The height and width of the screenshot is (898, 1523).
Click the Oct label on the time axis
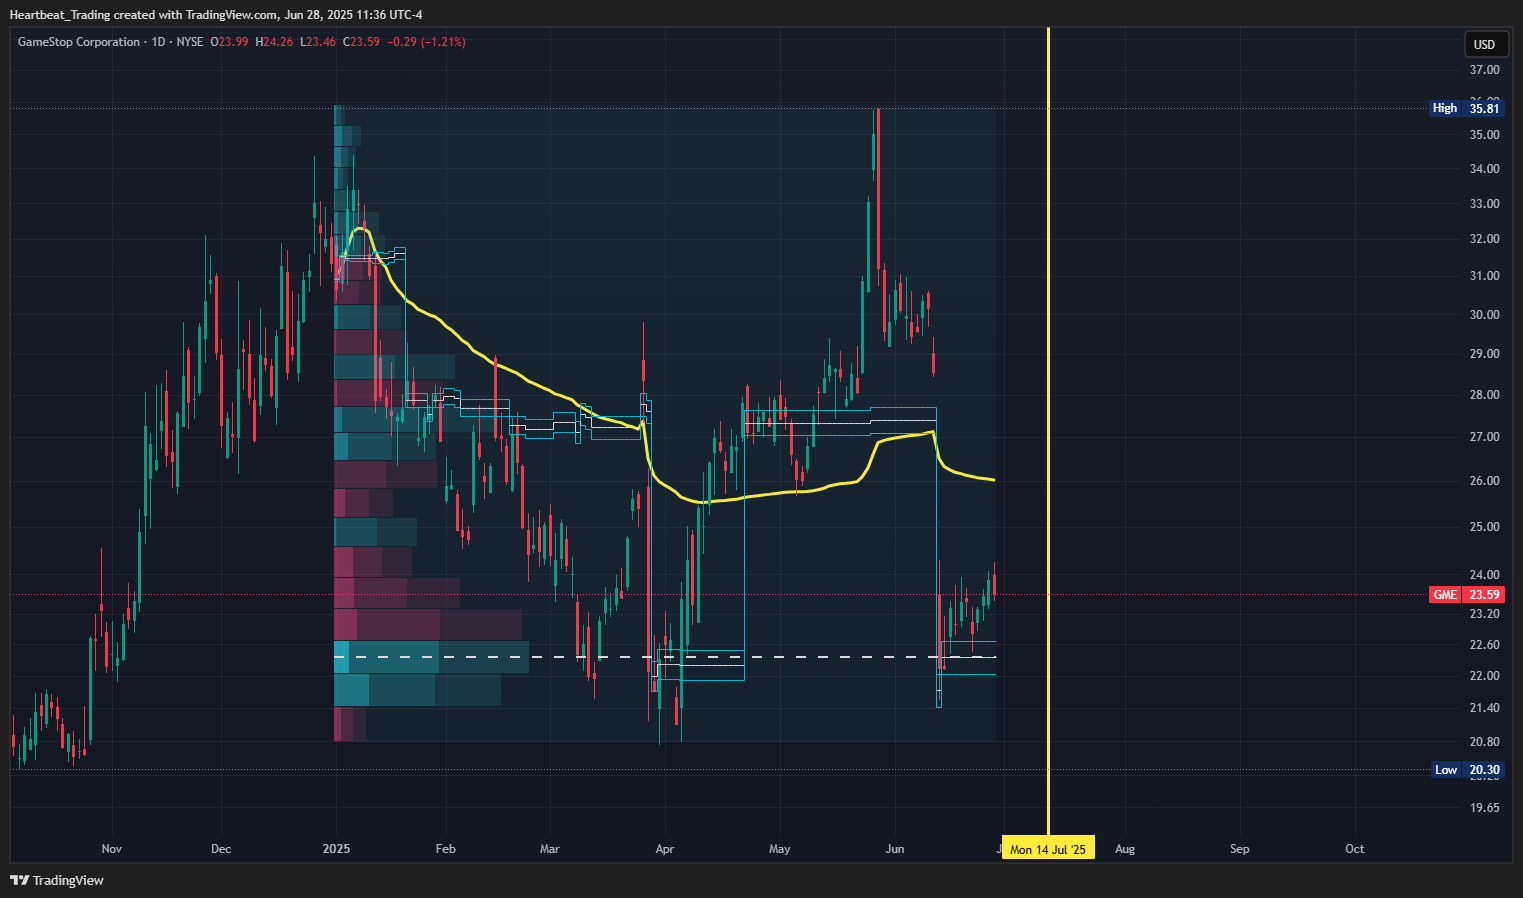[1355, 849]
